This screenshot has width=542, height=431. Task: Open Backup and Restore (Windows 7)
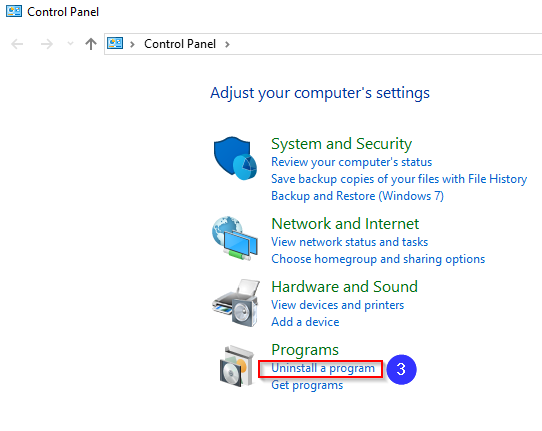pyautogui.click(x=357, y=196)
